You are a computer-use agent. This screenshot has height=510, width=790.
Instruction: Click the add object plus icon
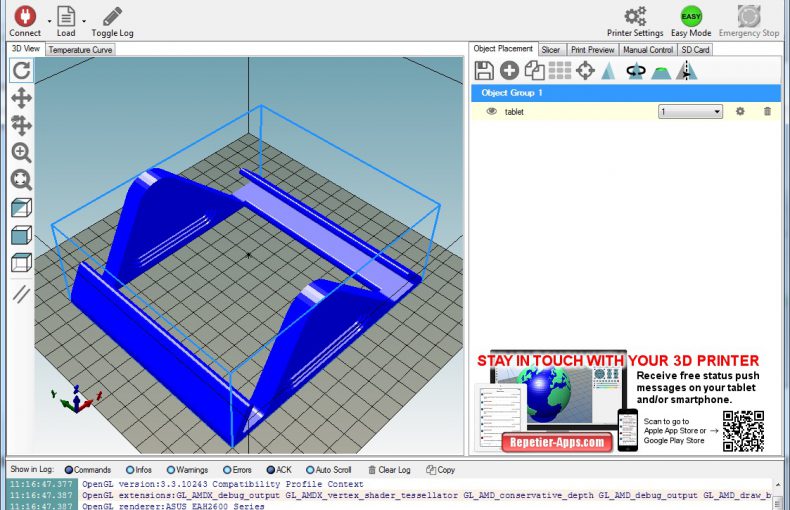[509, 70]
